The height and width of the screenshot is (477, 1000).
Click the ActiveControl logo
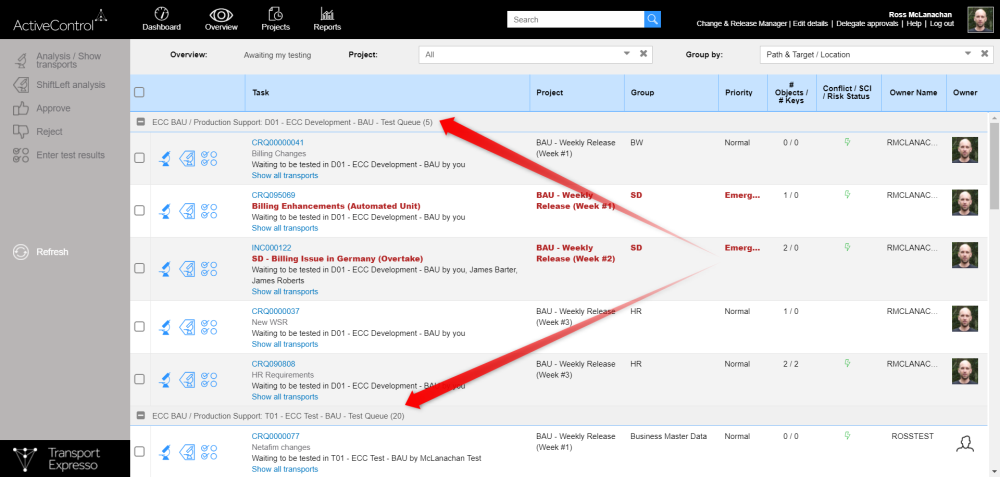click(59, 20)
